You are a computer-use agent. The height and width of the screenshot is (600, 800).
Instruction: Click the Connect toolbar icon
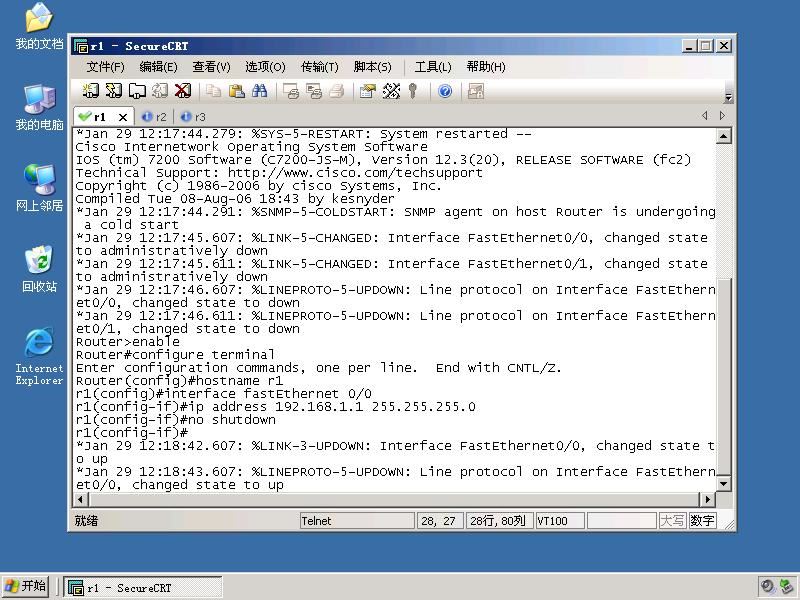tap(91, 91)
